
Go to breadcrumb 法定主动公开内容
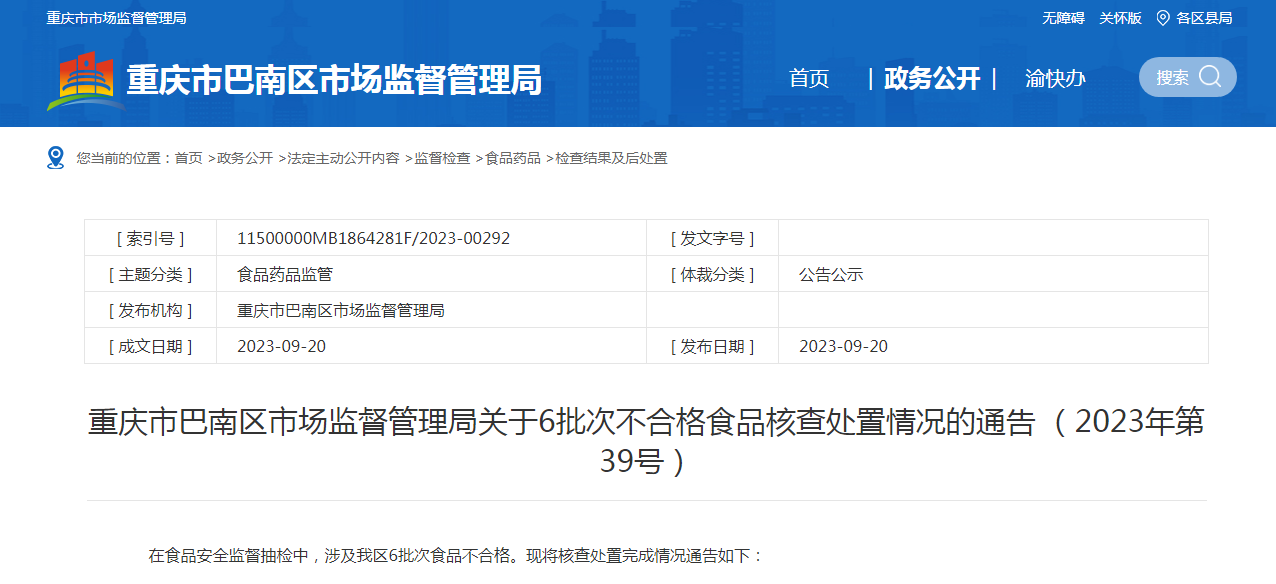[x=343, y=158]
